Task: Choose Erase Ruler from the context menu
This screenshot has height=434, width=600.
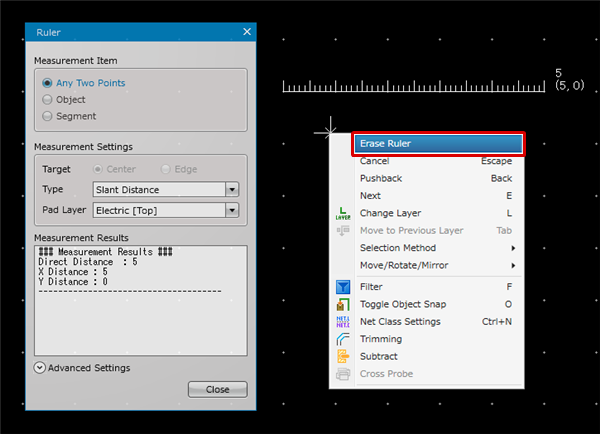Action: [438, 144]
